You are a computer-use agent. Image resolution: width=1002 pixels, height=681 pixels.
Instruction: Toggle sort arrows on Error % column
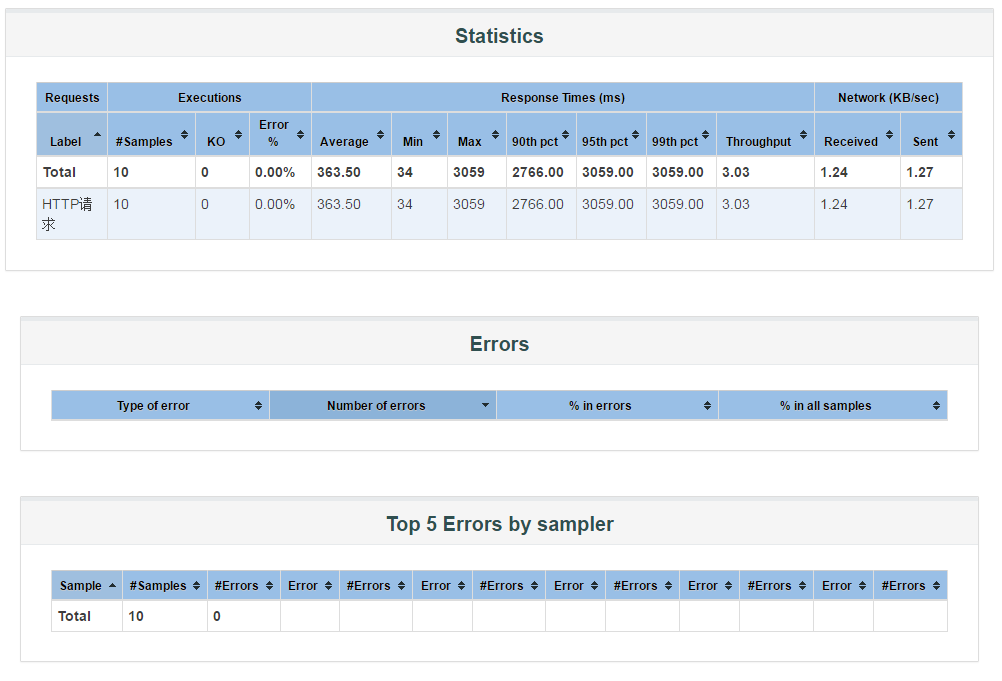pyautogui.click(x=300, y=134)
